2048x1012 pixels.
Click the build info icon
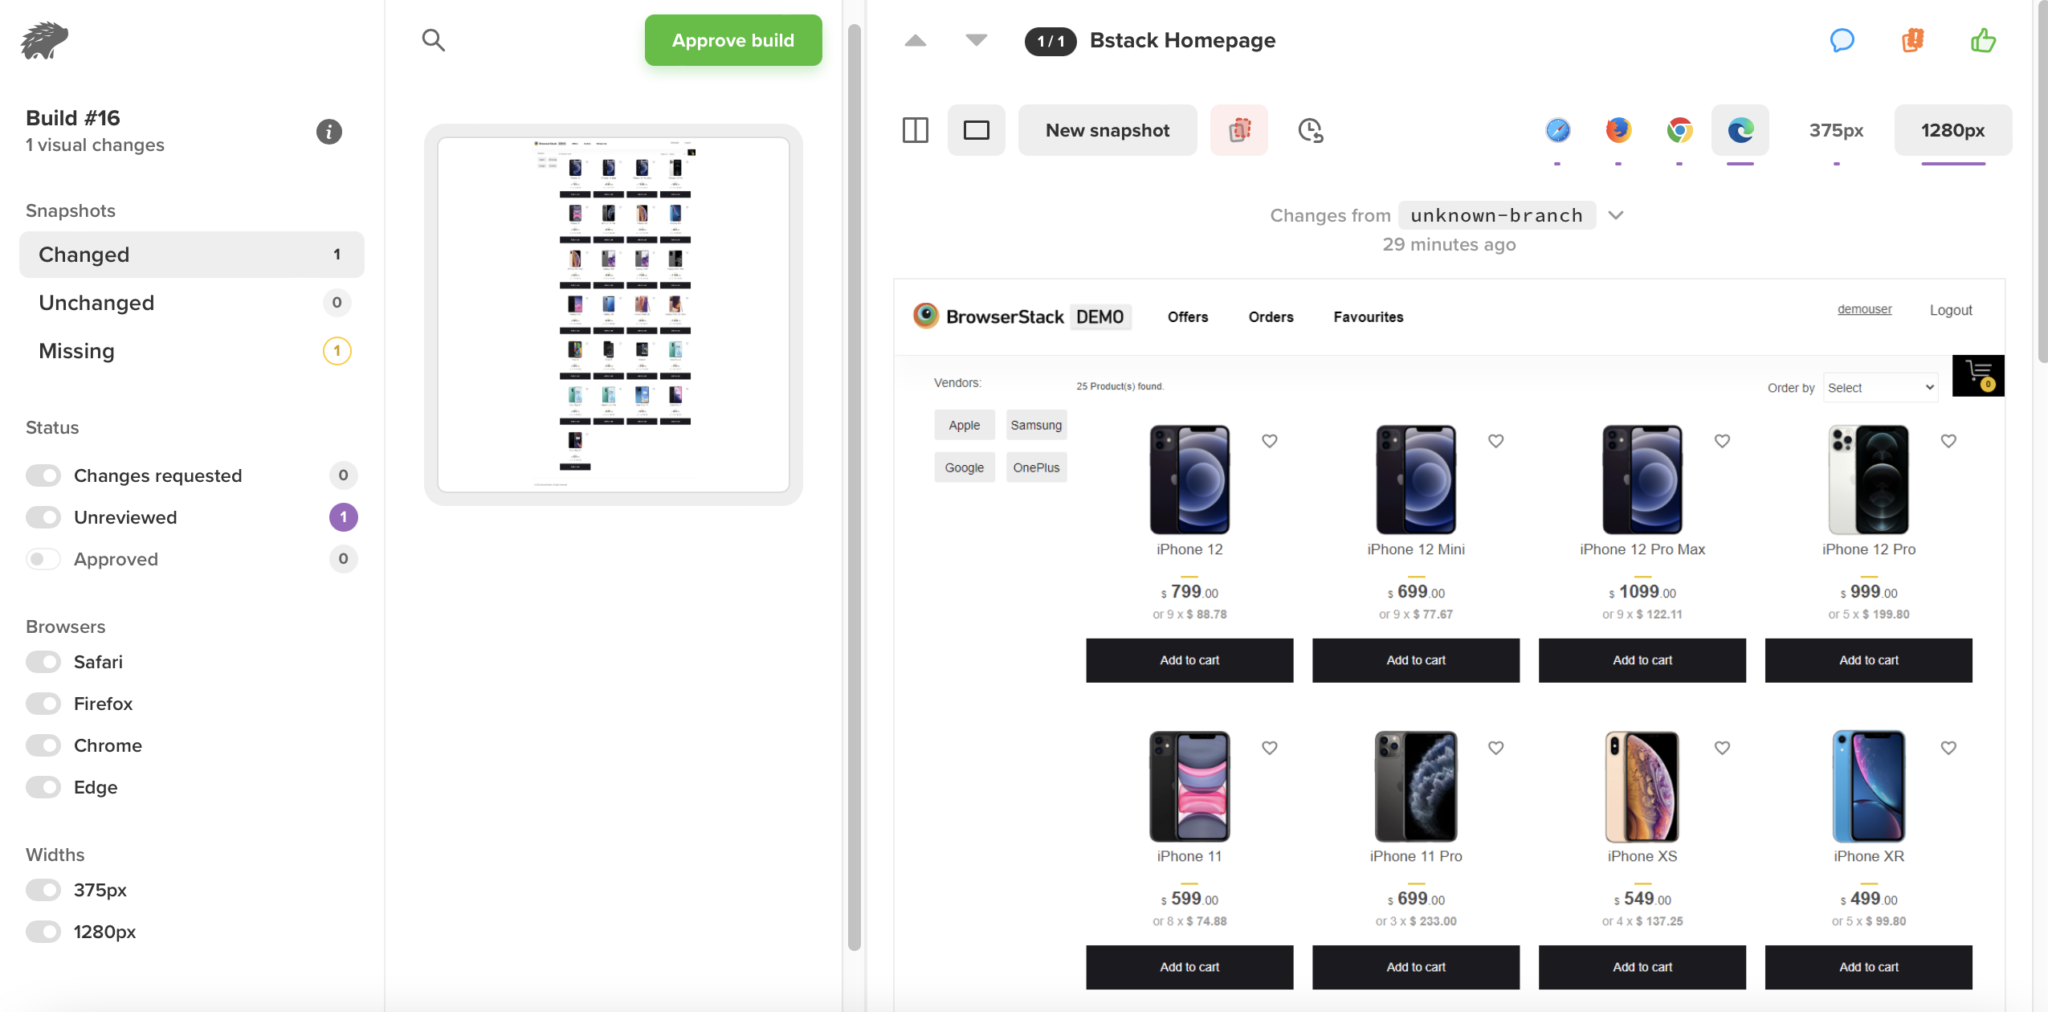tap(329, 131)
